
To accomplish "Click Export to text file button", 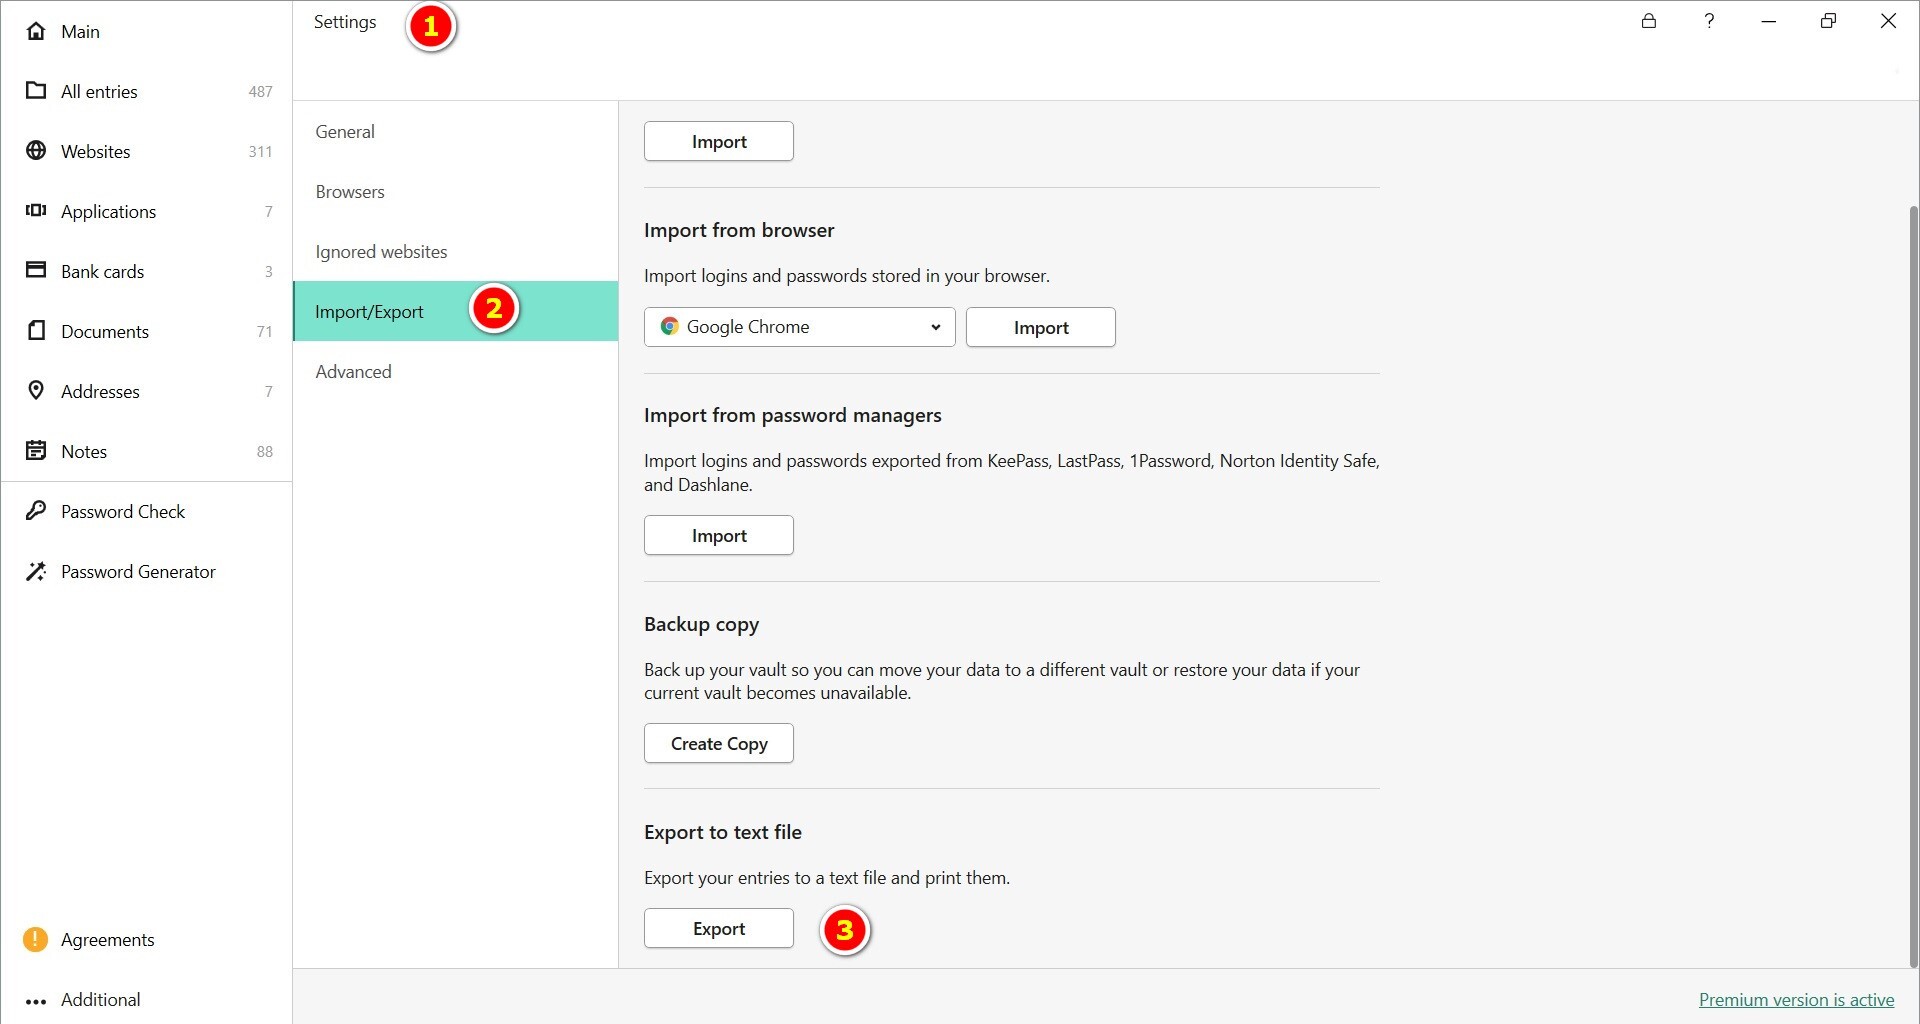I will (718, 928).
